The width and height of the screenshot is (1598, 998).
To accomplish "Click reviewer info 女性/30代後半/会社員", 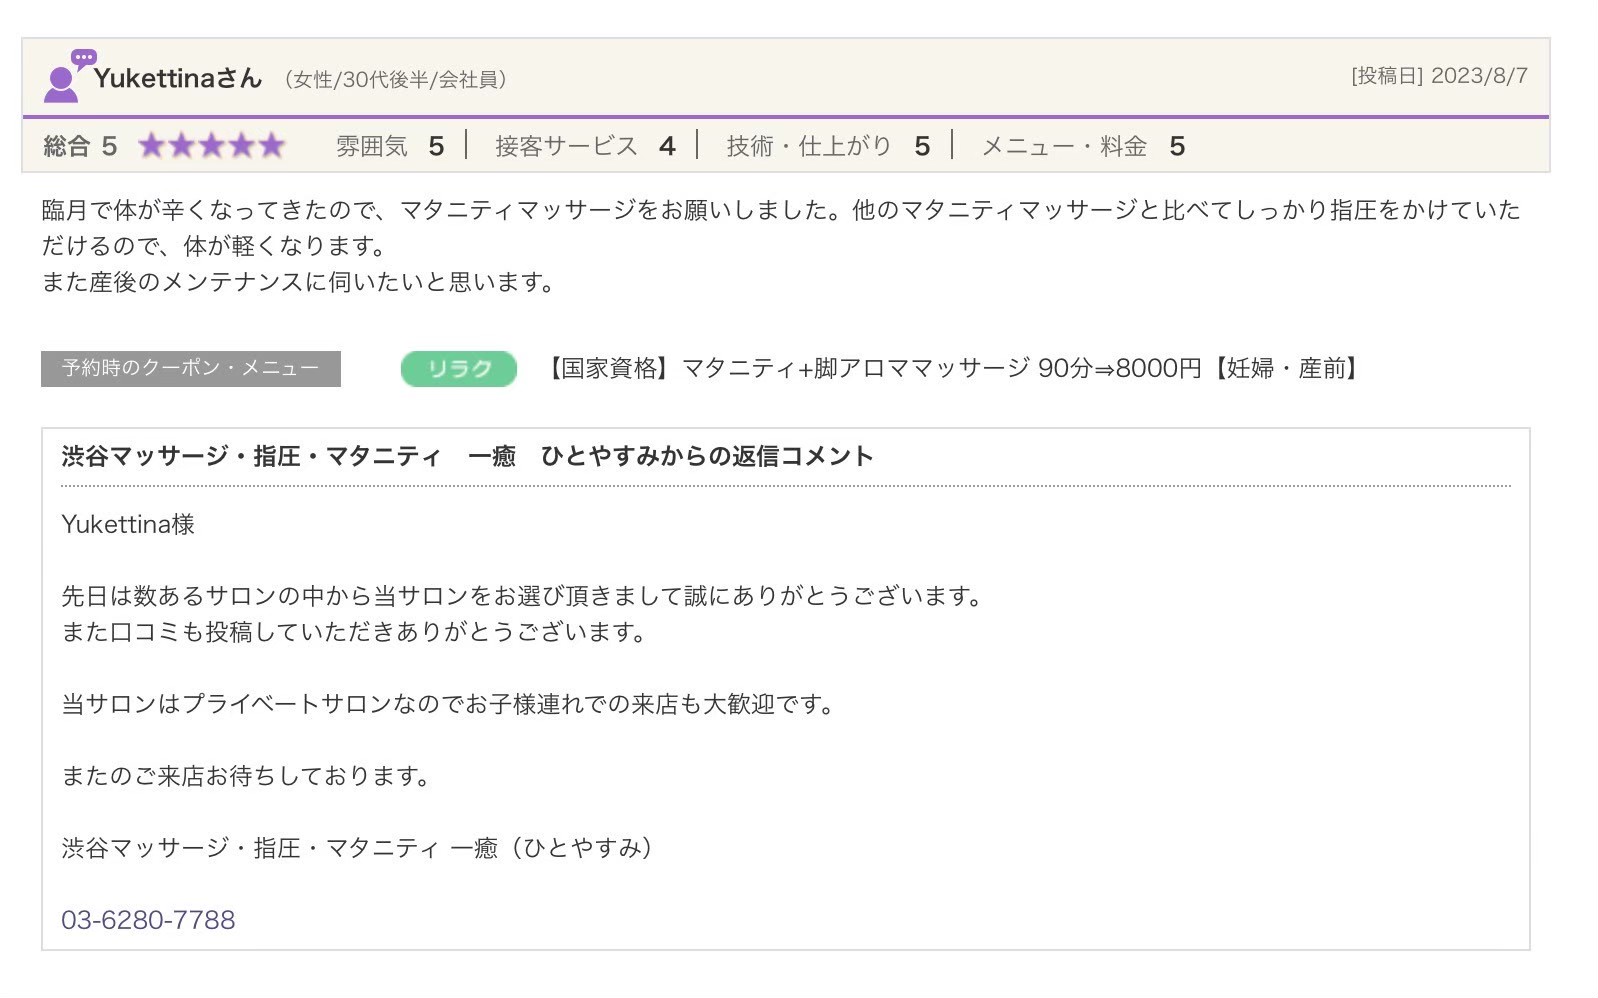I will point(395,79).
